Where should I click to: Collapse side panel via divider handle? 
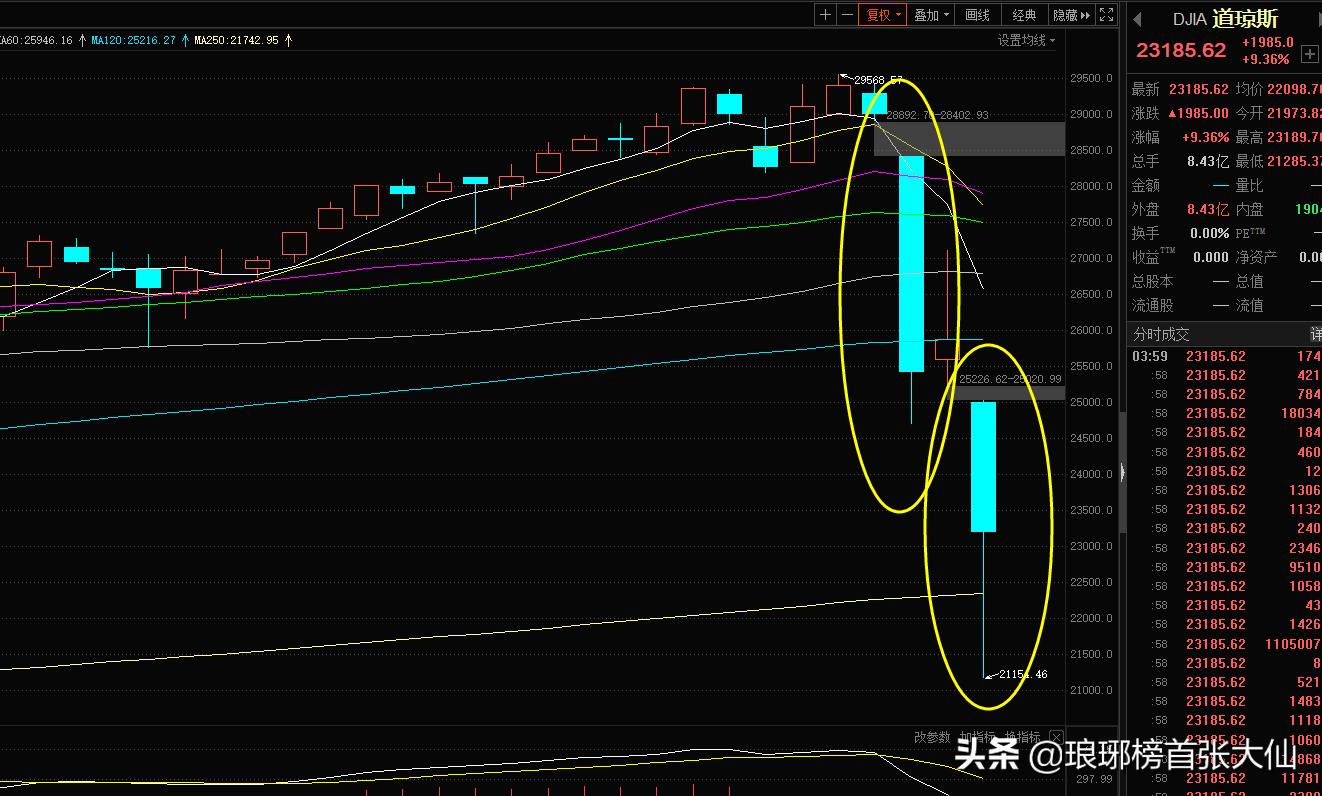pos(1122,470)
